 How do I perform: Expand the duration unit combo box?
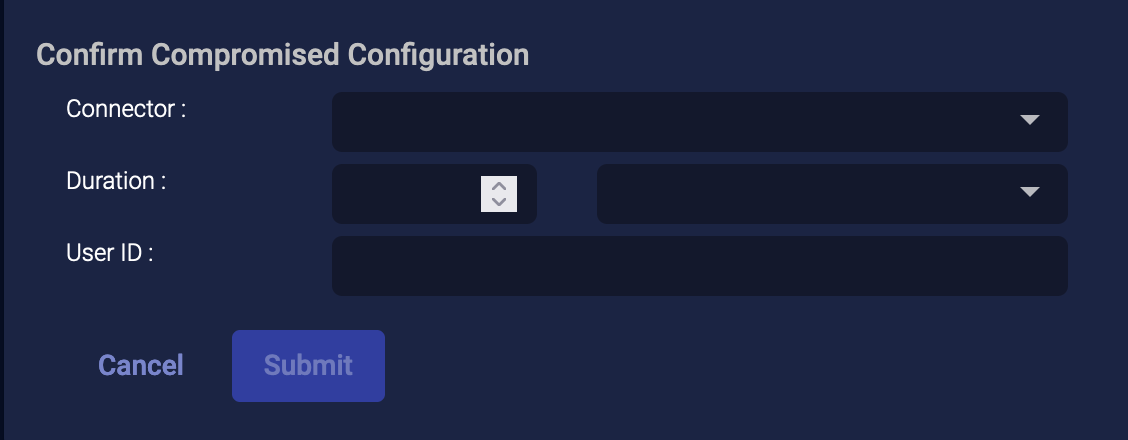coord(831,193)
